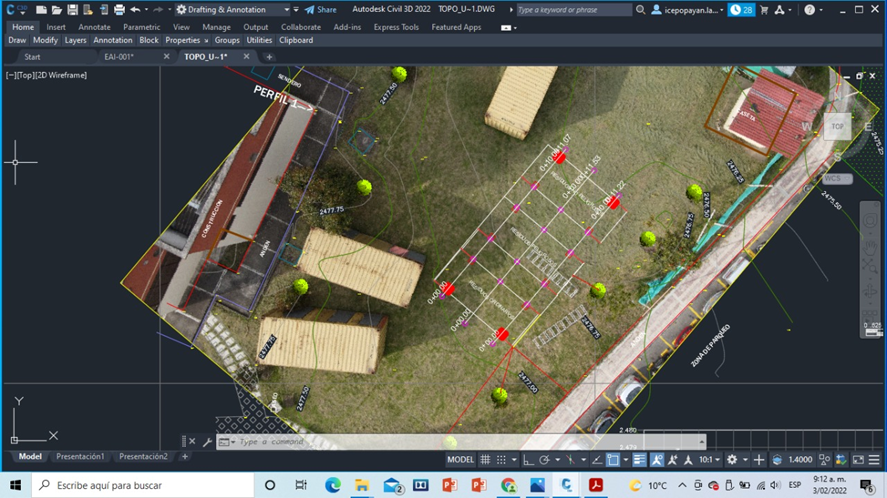
Task: Click the Share button
Action: click(x=321, y=10)
